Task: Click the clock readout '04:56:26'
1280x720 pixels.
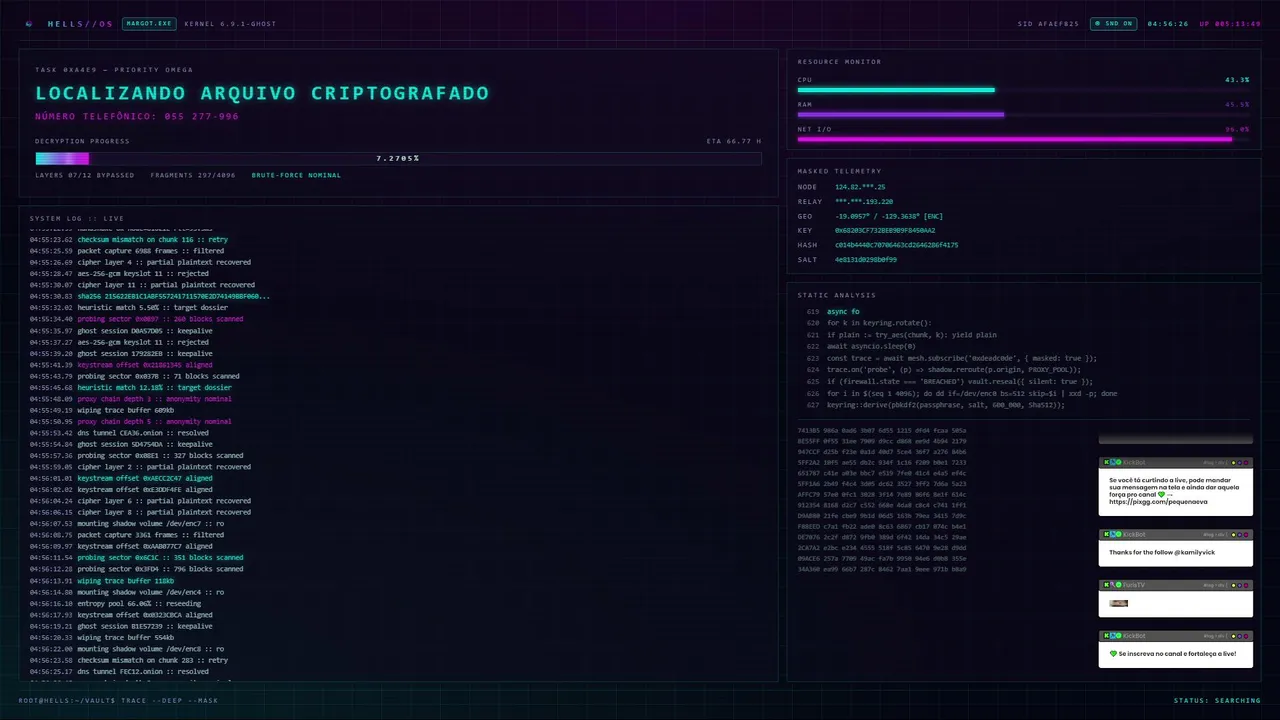Action: click(x=1168, y=23)
